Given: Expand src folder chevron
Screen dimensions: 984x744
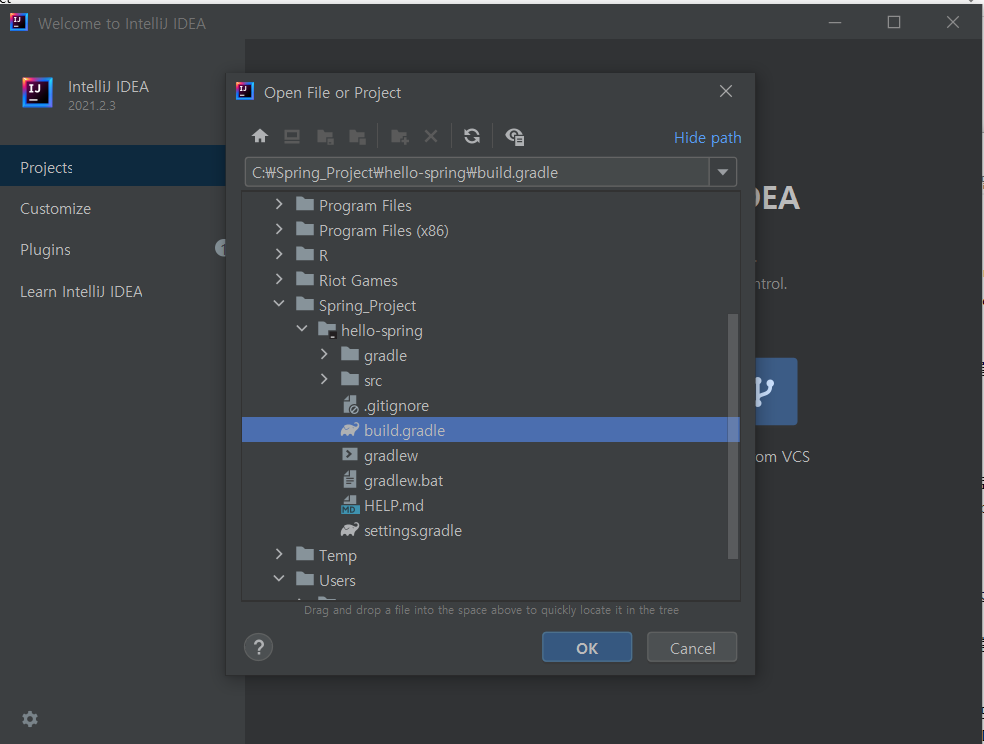Looking at the screenshot, I should 324,380.
